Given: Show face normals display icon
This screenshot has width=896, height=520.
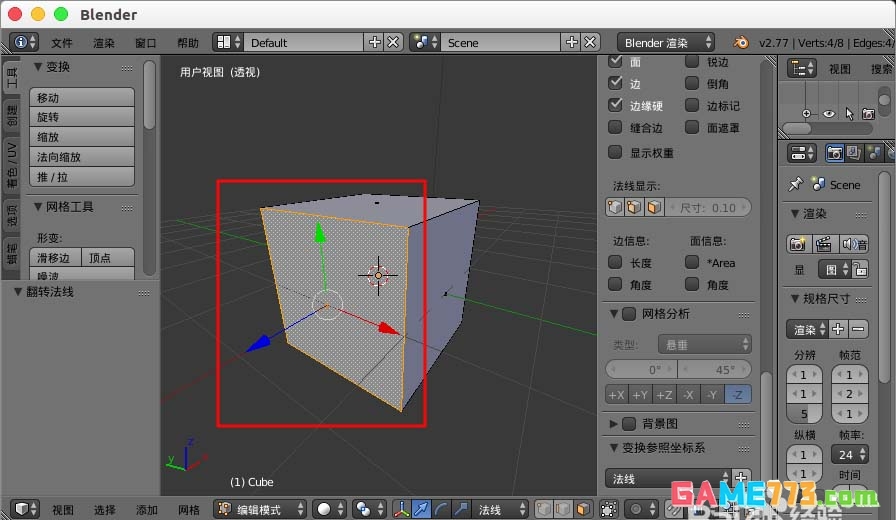Looking at the screenshot, I should coord(654,207).
